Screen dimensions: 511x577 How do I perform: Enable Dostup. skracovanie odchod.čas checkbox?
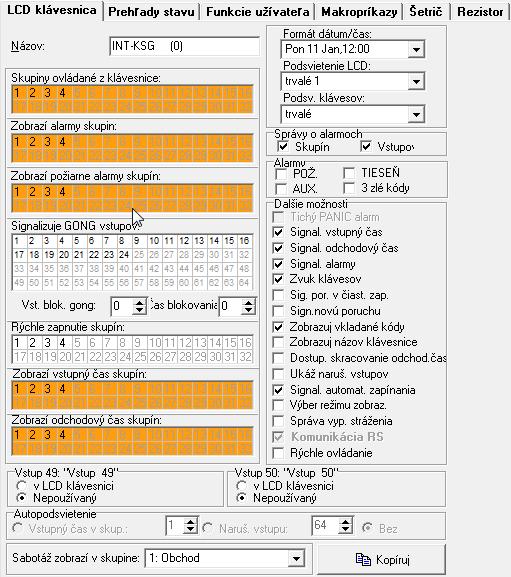278,358
